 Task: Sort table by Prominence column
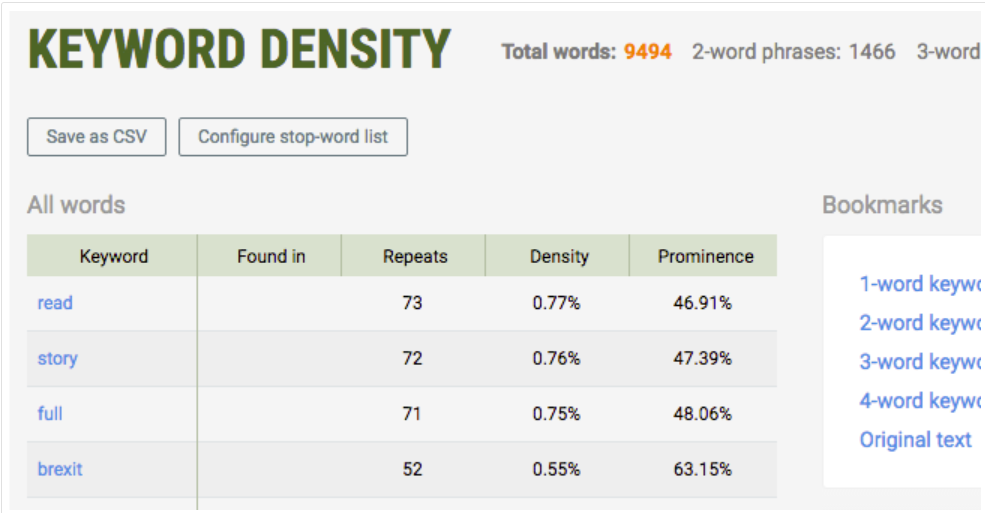(705, 257)
